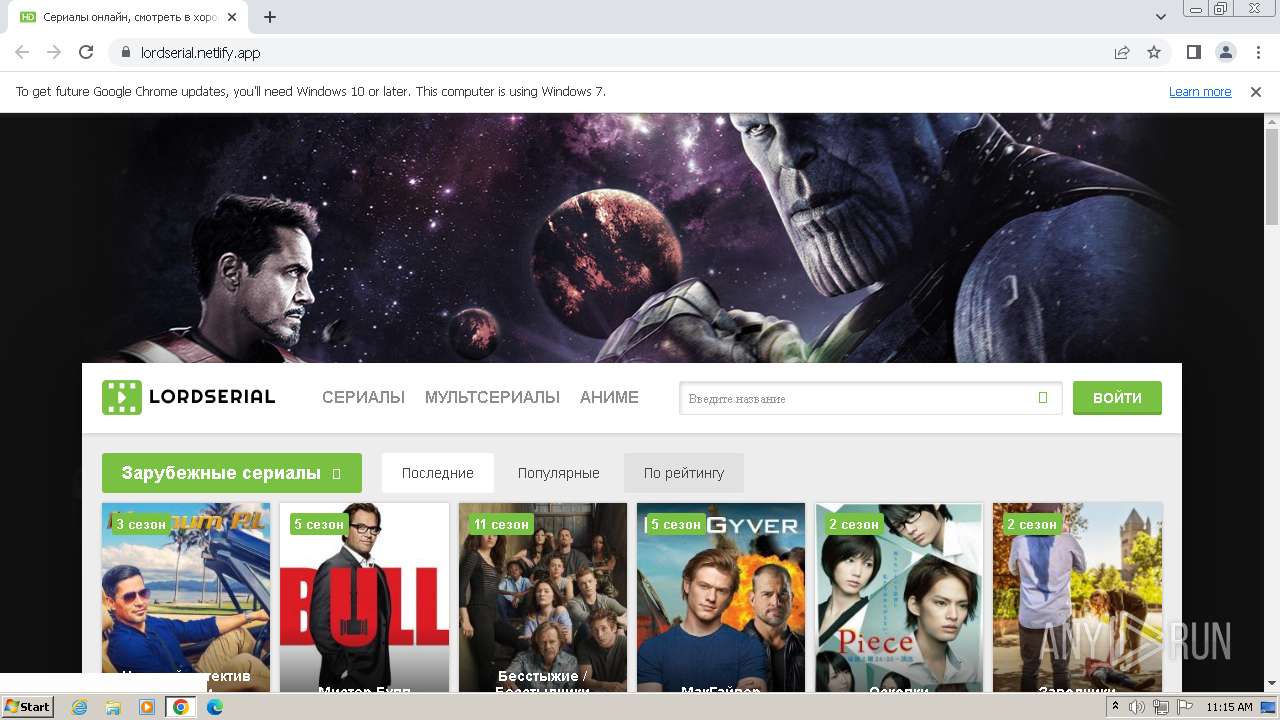The height and width of the screenshot is (720, 1280).
Task: Click the Войти login button
Action: tap(1117, 397)
